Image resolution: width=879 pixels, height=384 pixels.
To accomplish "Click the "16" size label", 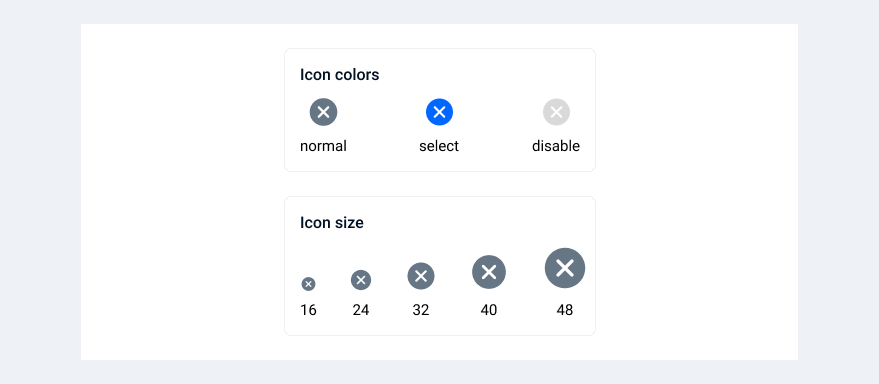I will [308, 310].
